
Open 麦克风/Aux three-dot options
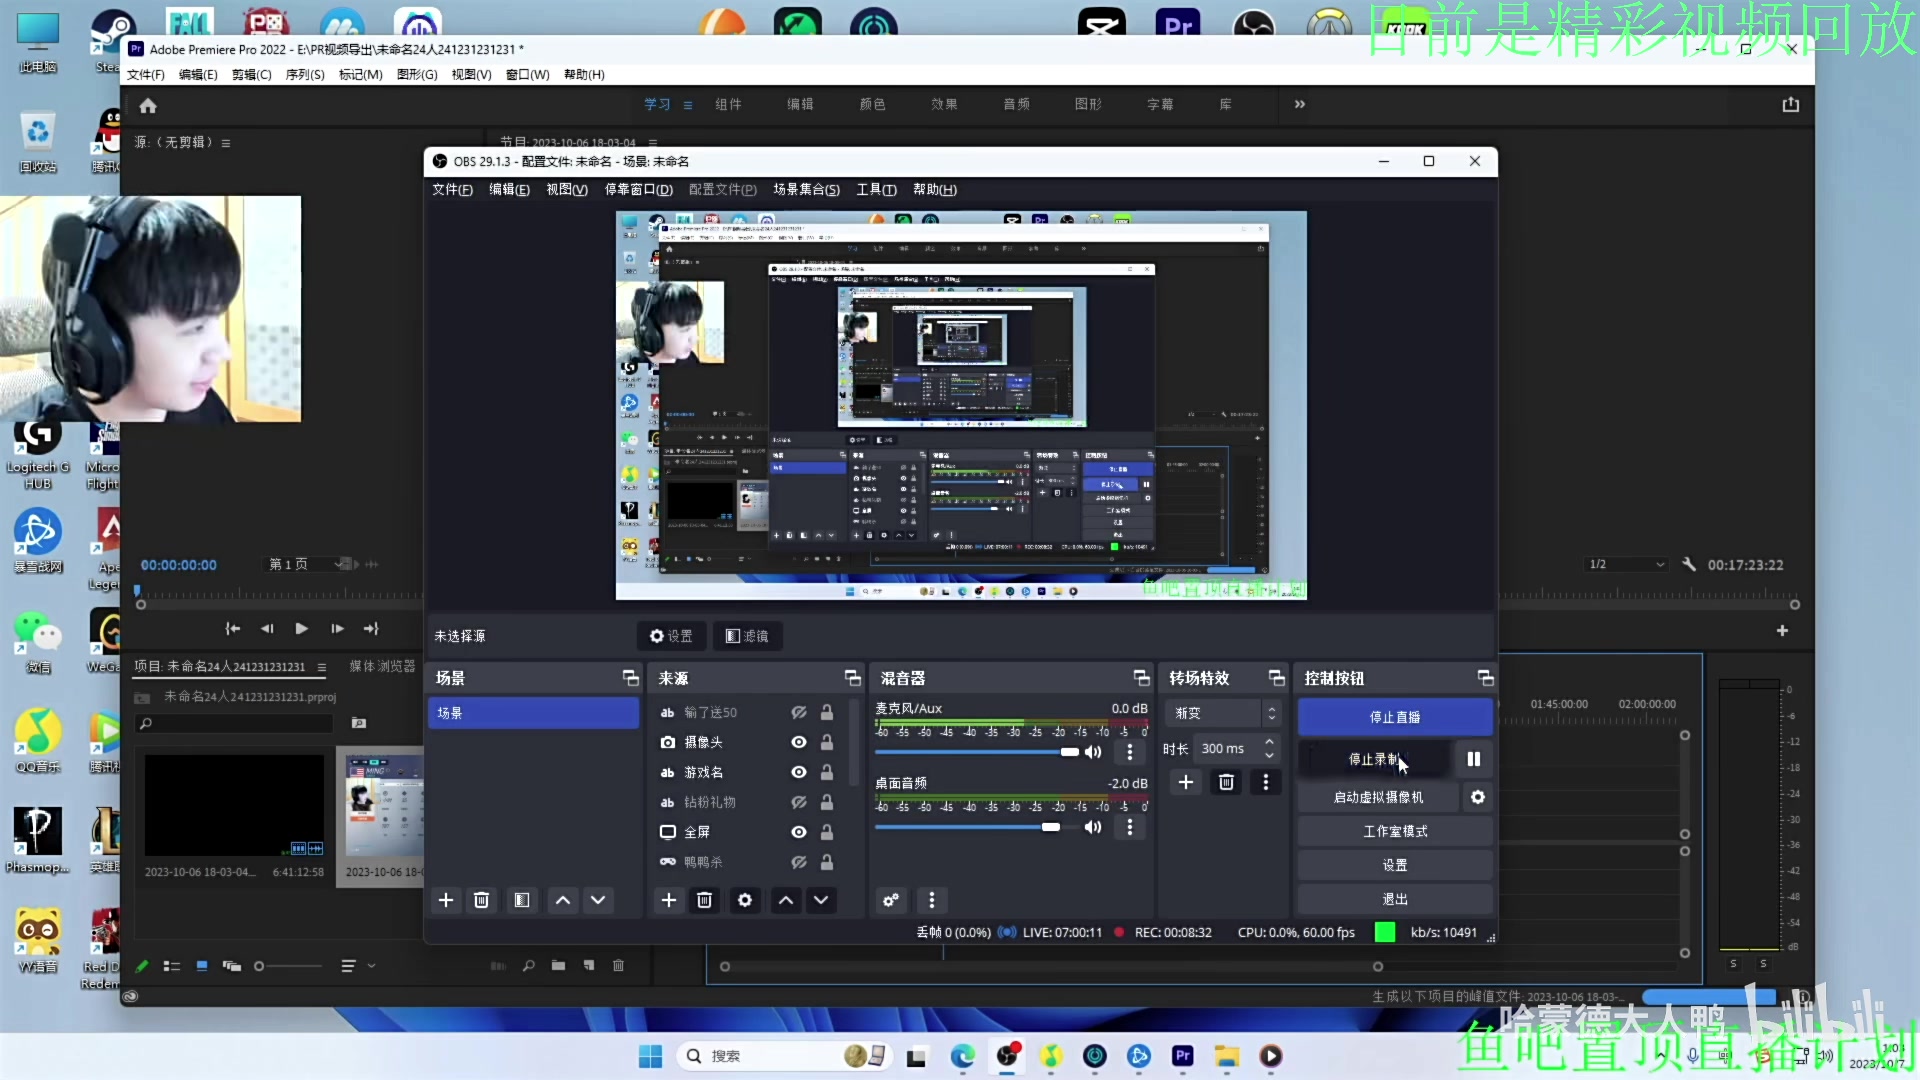(x=1130, y=752)
